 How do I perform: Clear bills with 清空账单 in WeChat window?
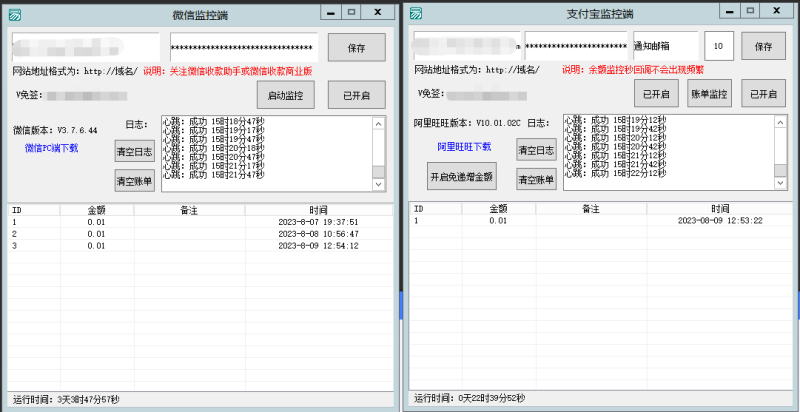[135, 181]
